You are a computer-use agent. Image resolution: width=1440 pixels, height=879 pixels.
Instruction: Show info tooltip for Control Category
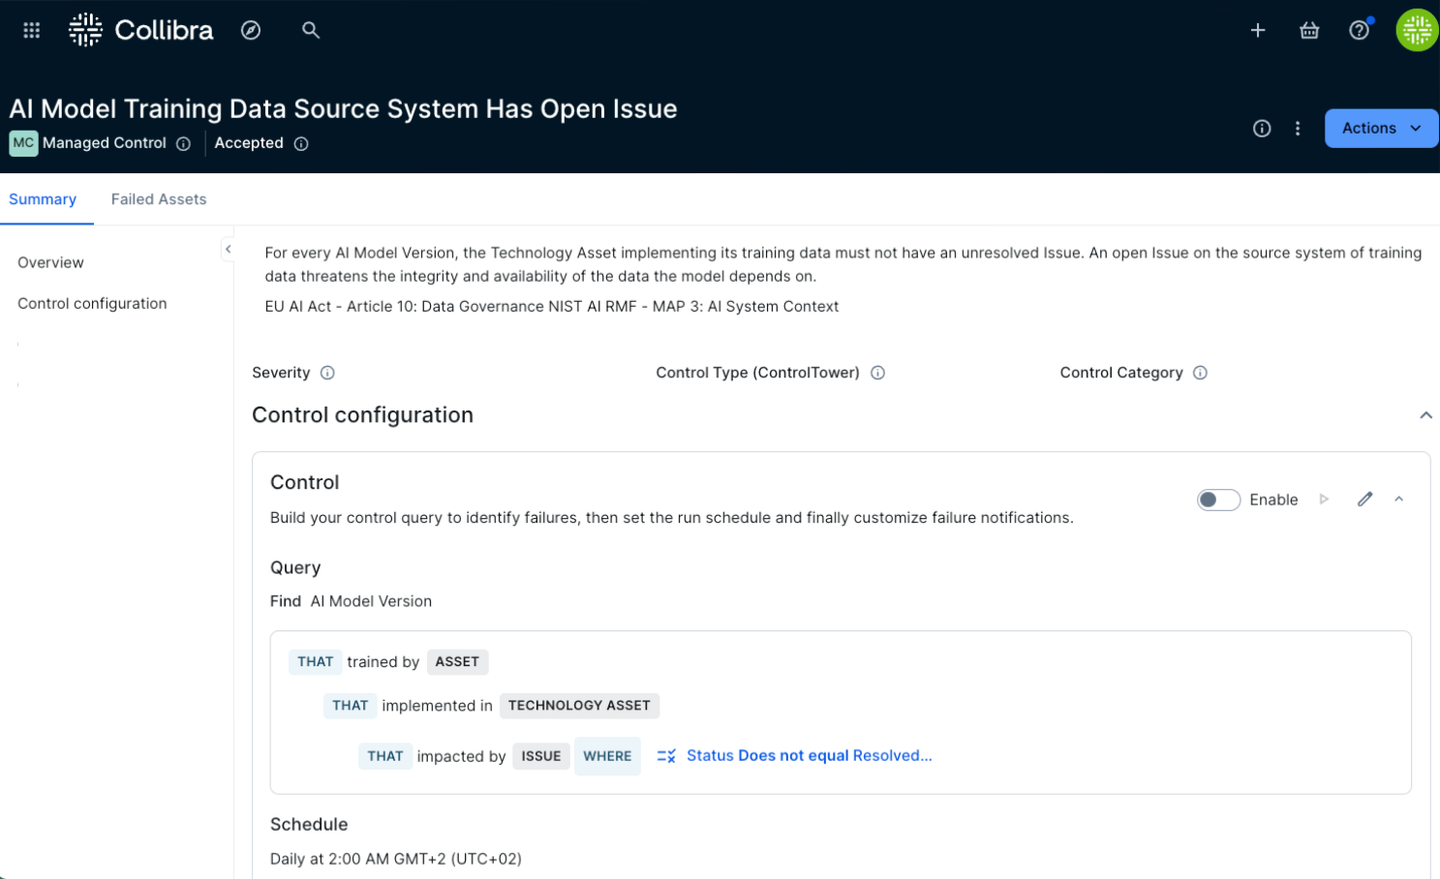[1200, 373]
